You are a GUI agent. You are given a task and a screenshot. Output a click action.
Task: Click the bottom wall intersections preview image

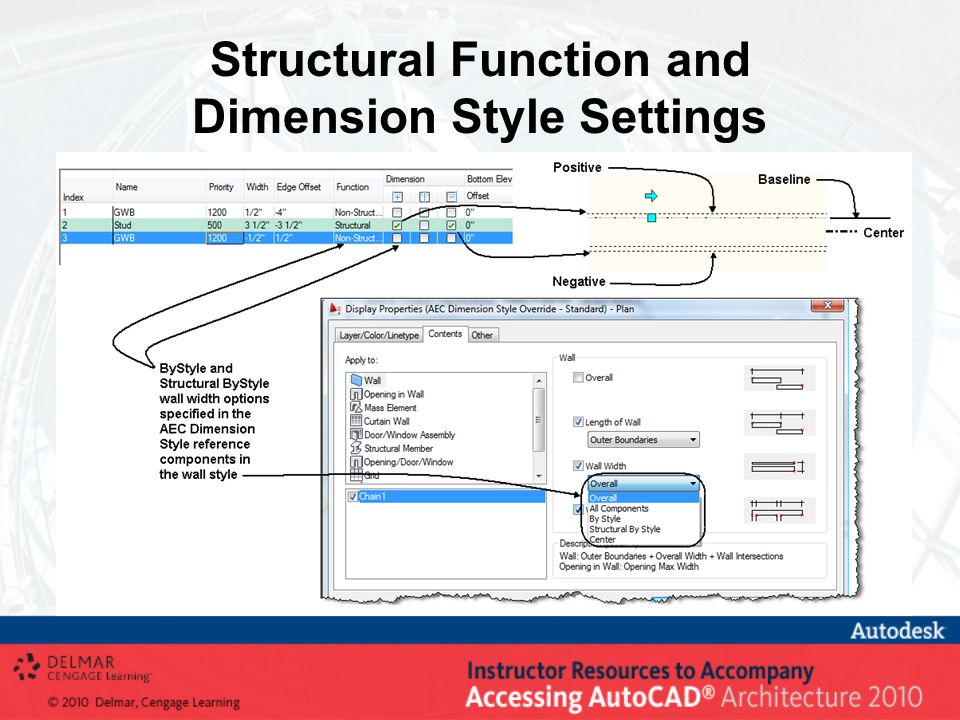pyautogui.click(x=779, y=510)
